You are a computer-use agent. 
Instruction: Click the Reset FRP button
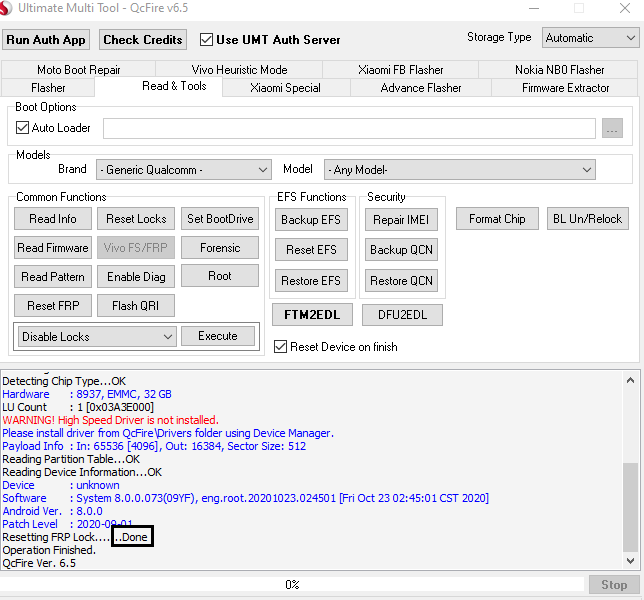coord(53,306)
